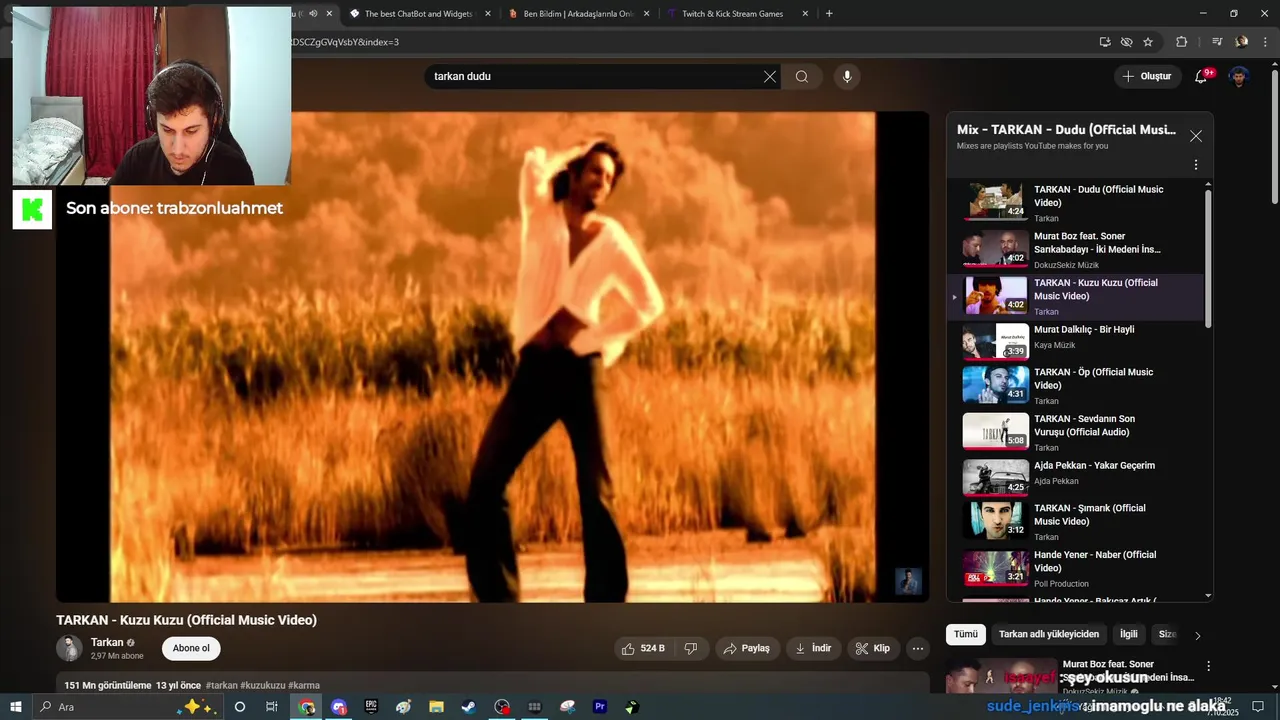Switch to the 'Ben Bildim' browser tab
Screen dimensions: 1280x720
(x=579, y=14)
